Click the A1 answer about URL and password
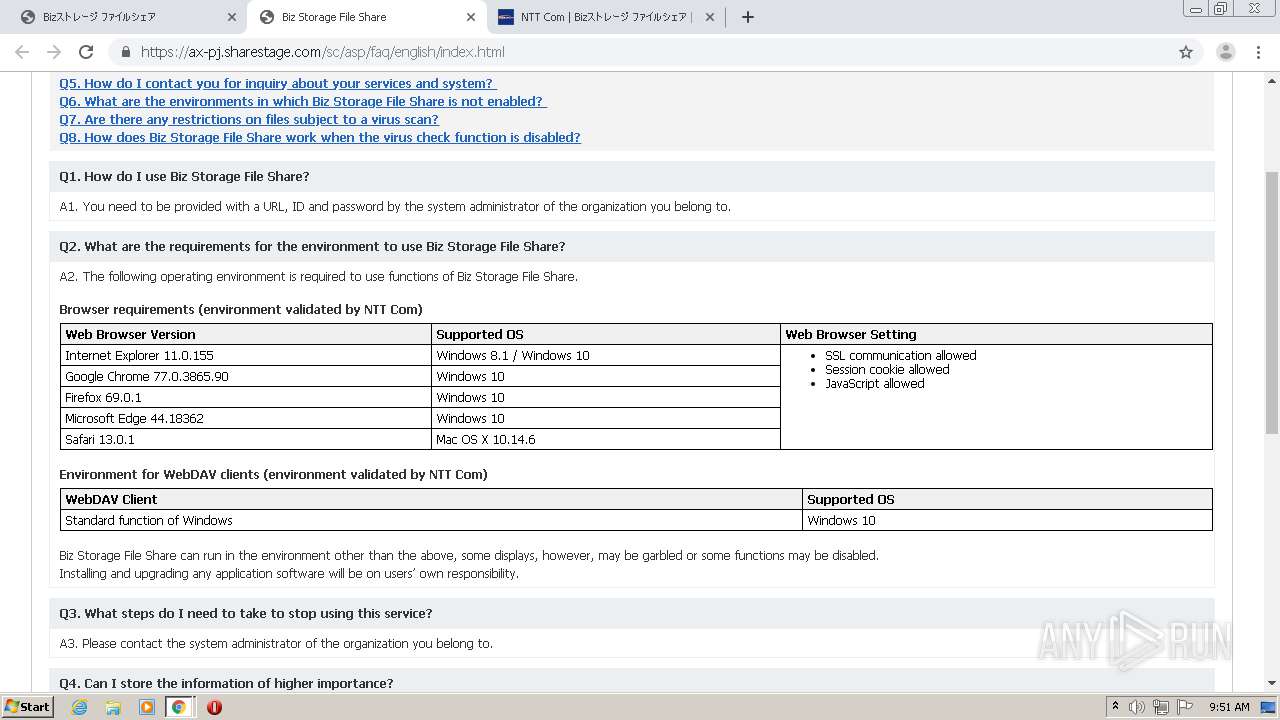The width and height of the screenshot is (1280, 720). 395,206
